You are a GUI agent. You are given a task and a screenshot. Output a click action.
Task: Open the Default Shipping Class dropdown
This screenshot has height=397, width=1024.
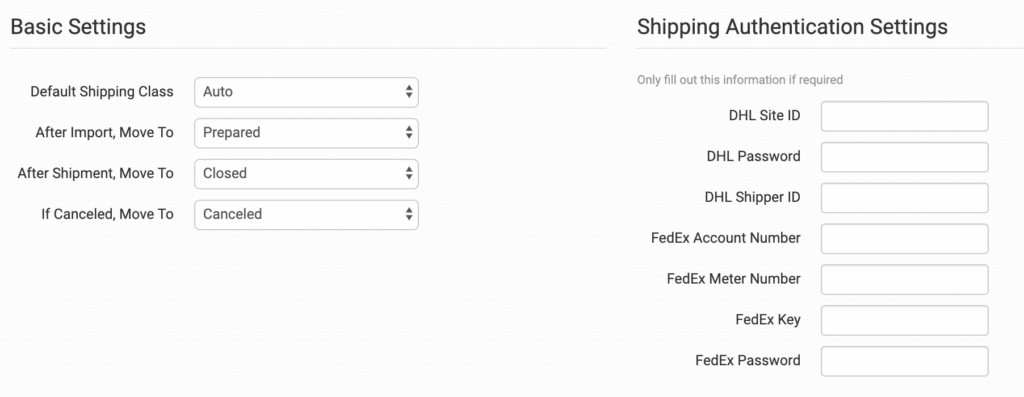click(x=306, y=92)
